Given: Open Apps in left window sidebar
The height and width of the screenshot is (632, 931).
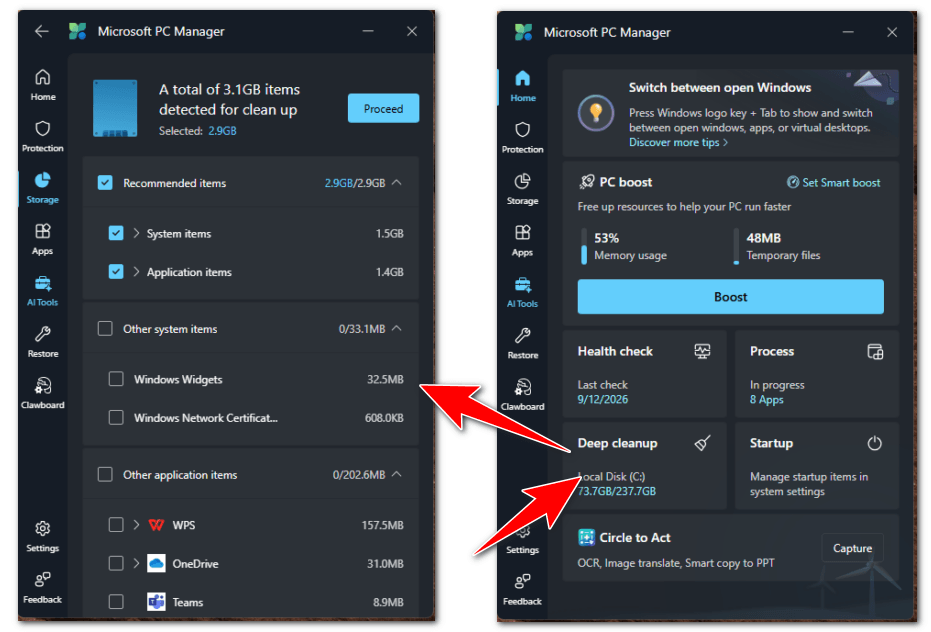Looking at the screenshot, I should click(x=43, y=239).
